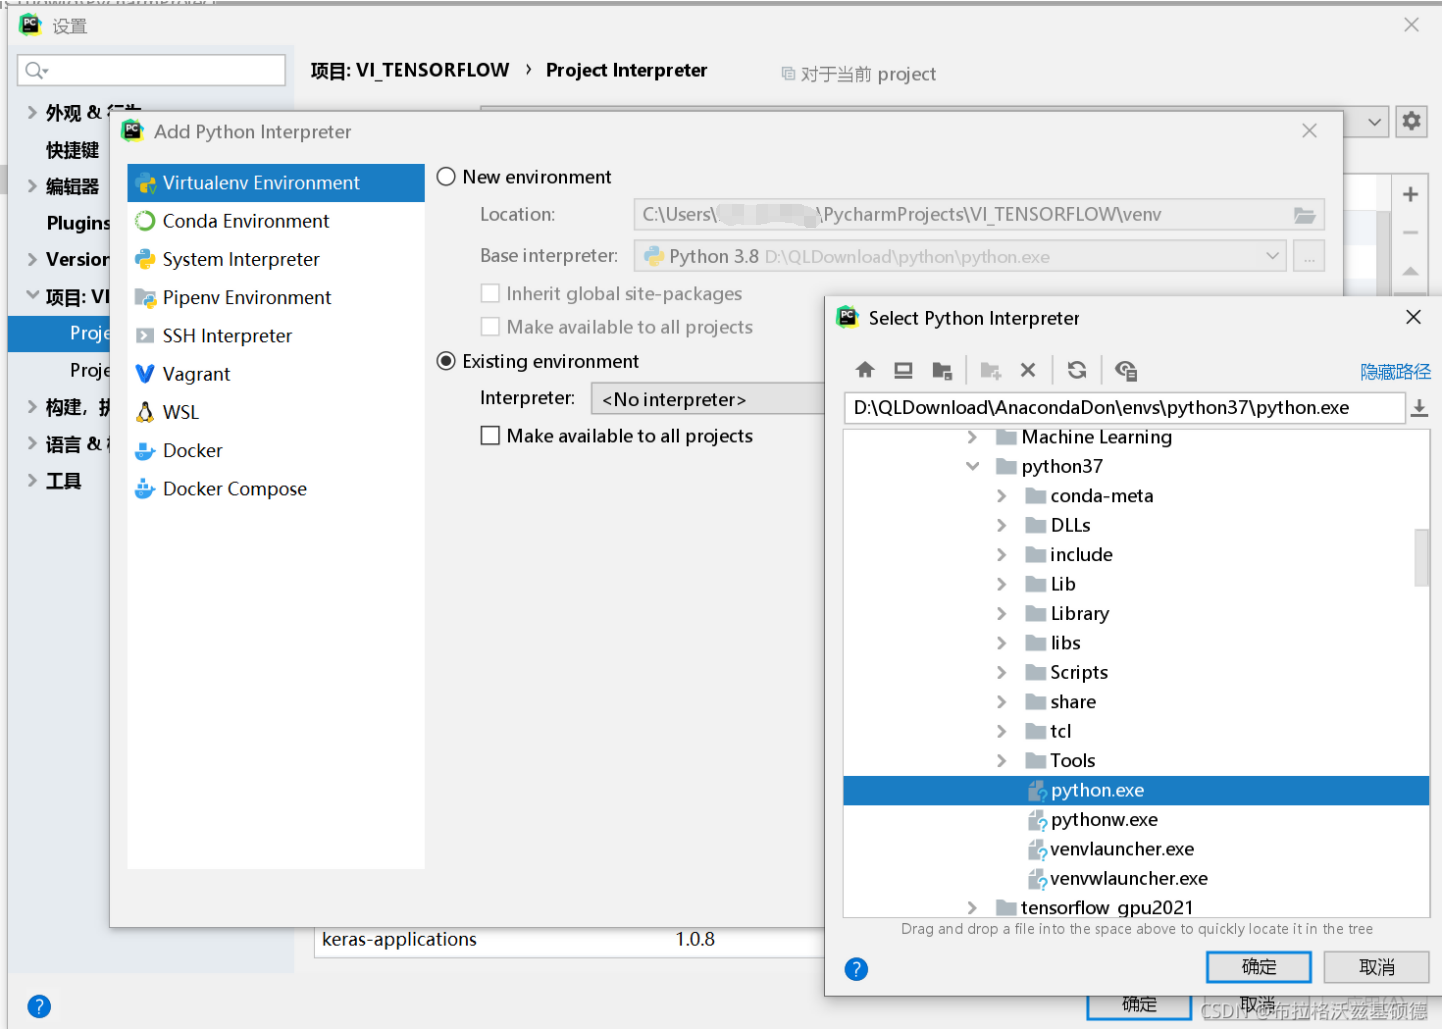Image resolution: width=1448 pixels, height=1030 pixels.
Task: Click the 隐藏路径 link
Action: tap(1396, 371)
